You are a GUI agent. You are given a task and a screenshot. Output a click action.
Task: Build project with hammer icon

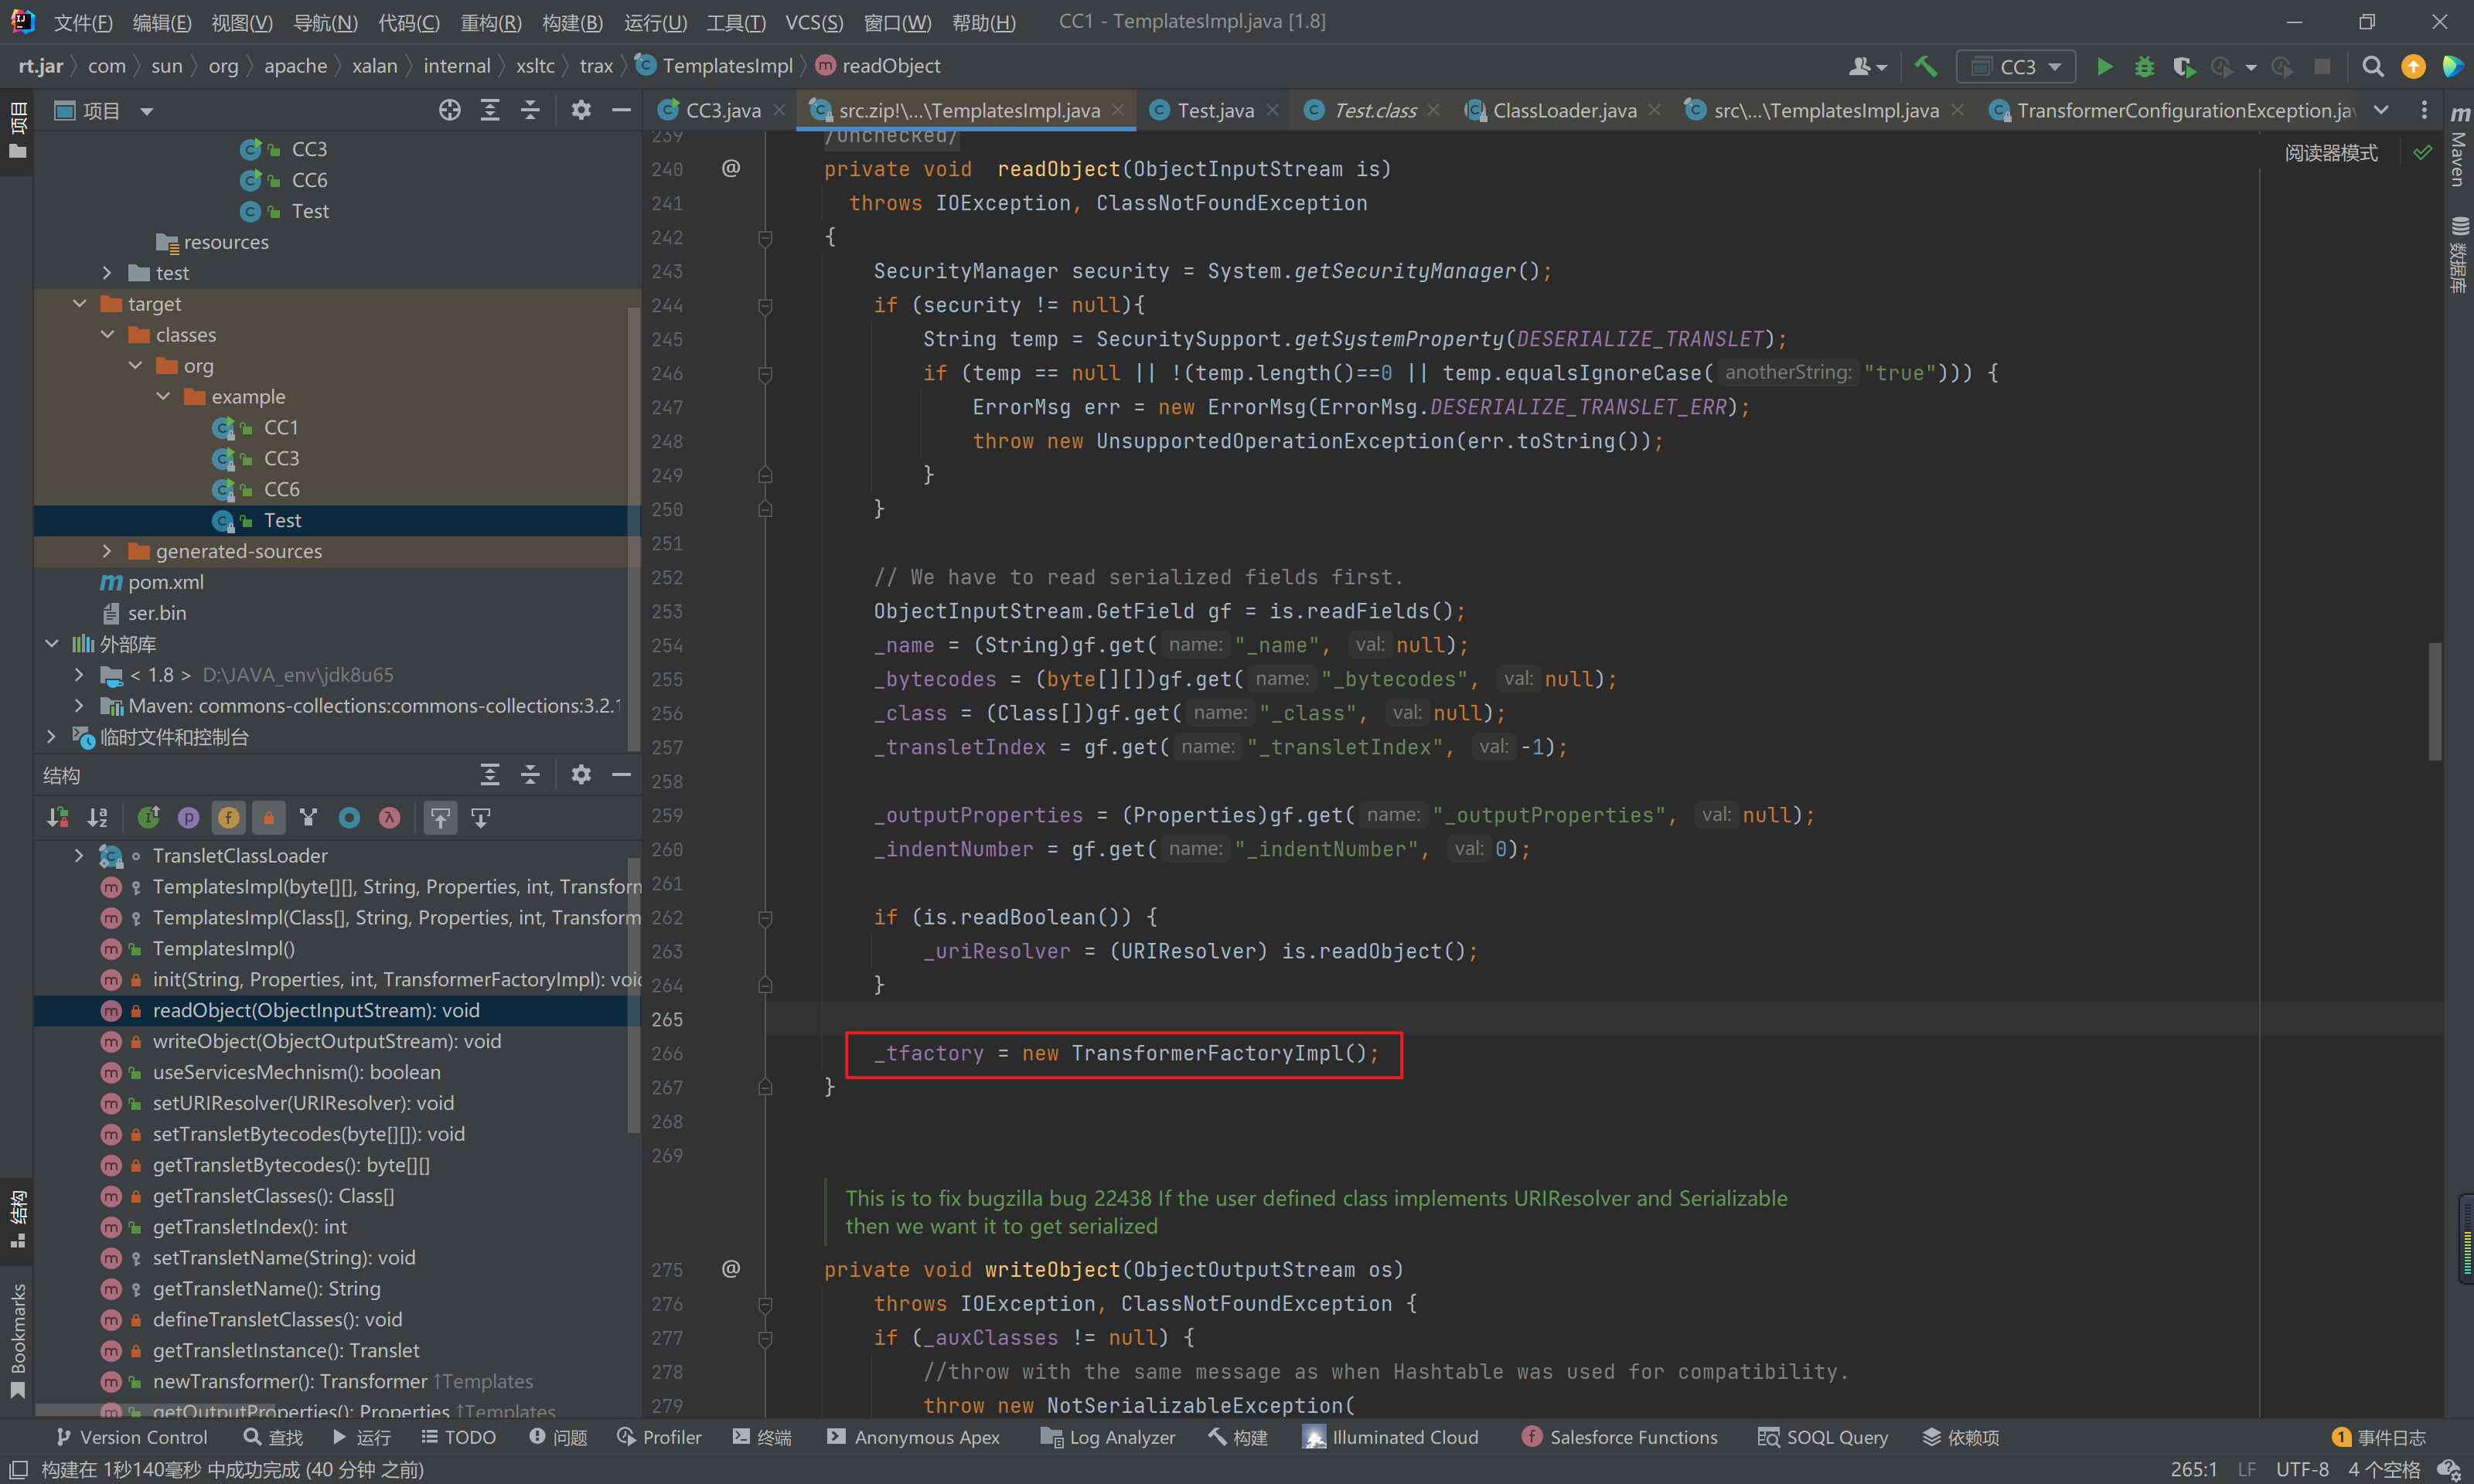tap(1925, 66)
